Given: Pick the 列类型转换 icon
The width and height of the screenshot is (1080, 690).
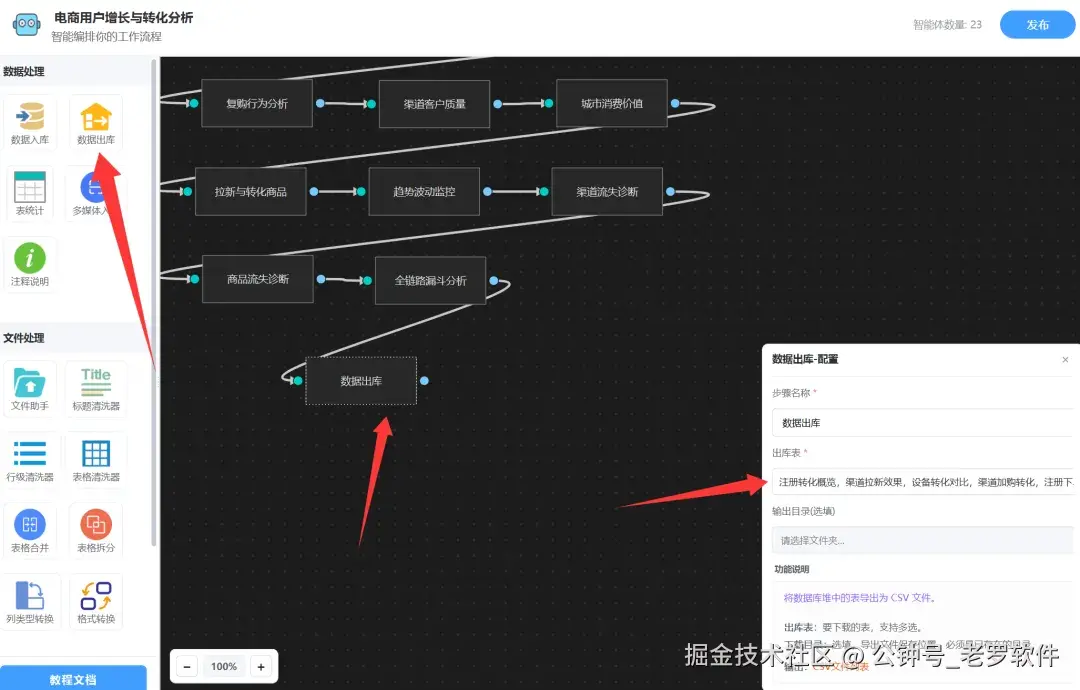Looking at the screenshot, I should click(30, 595).
